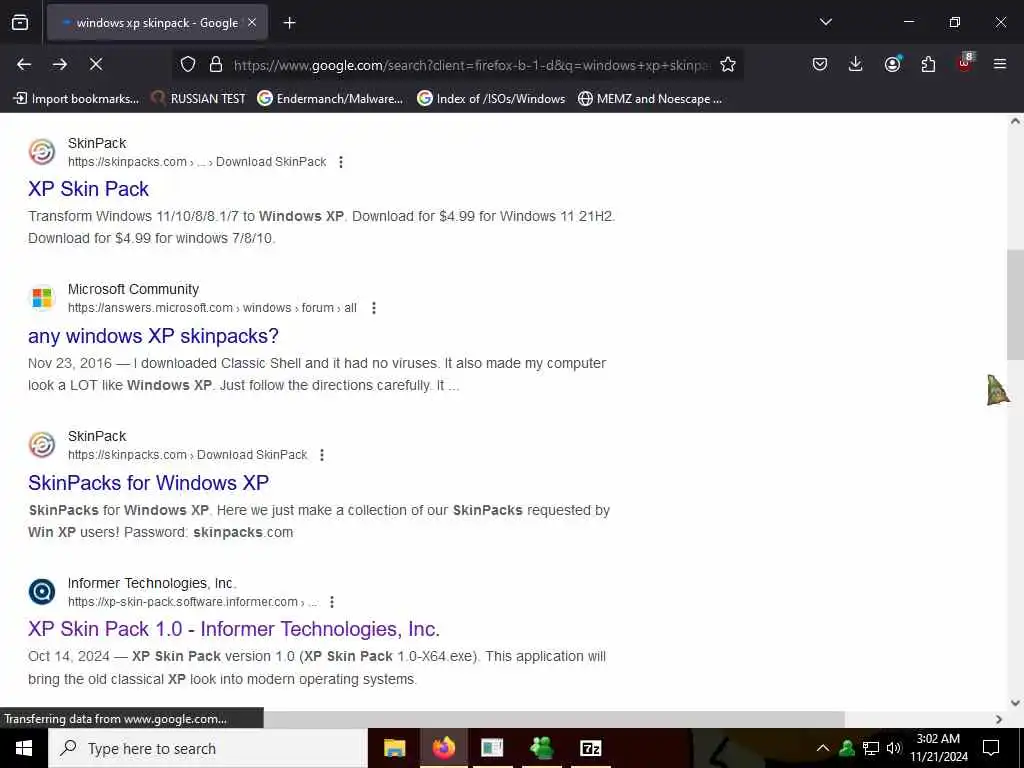Open volume control in tray
Viewport: 1024px width, 768px height.
click(x=893, y=748)
